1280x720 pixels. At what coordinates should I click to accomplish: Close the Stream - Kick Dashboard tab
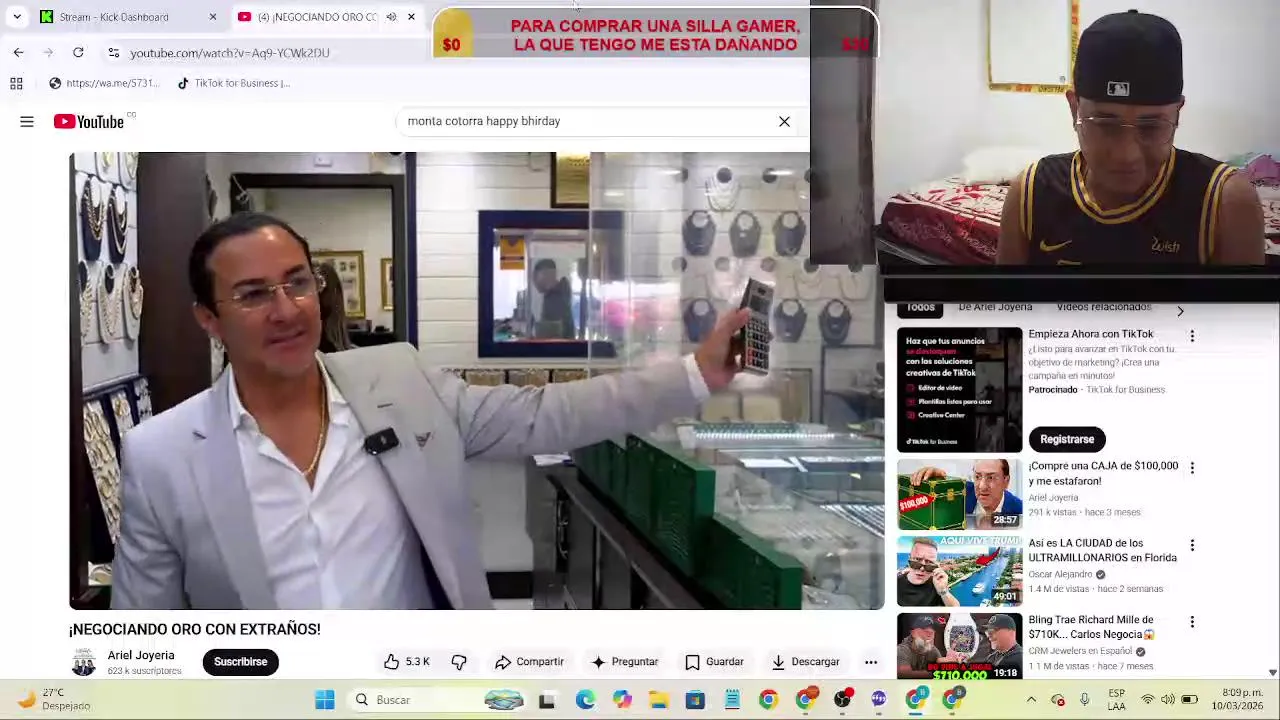[212, 17]
